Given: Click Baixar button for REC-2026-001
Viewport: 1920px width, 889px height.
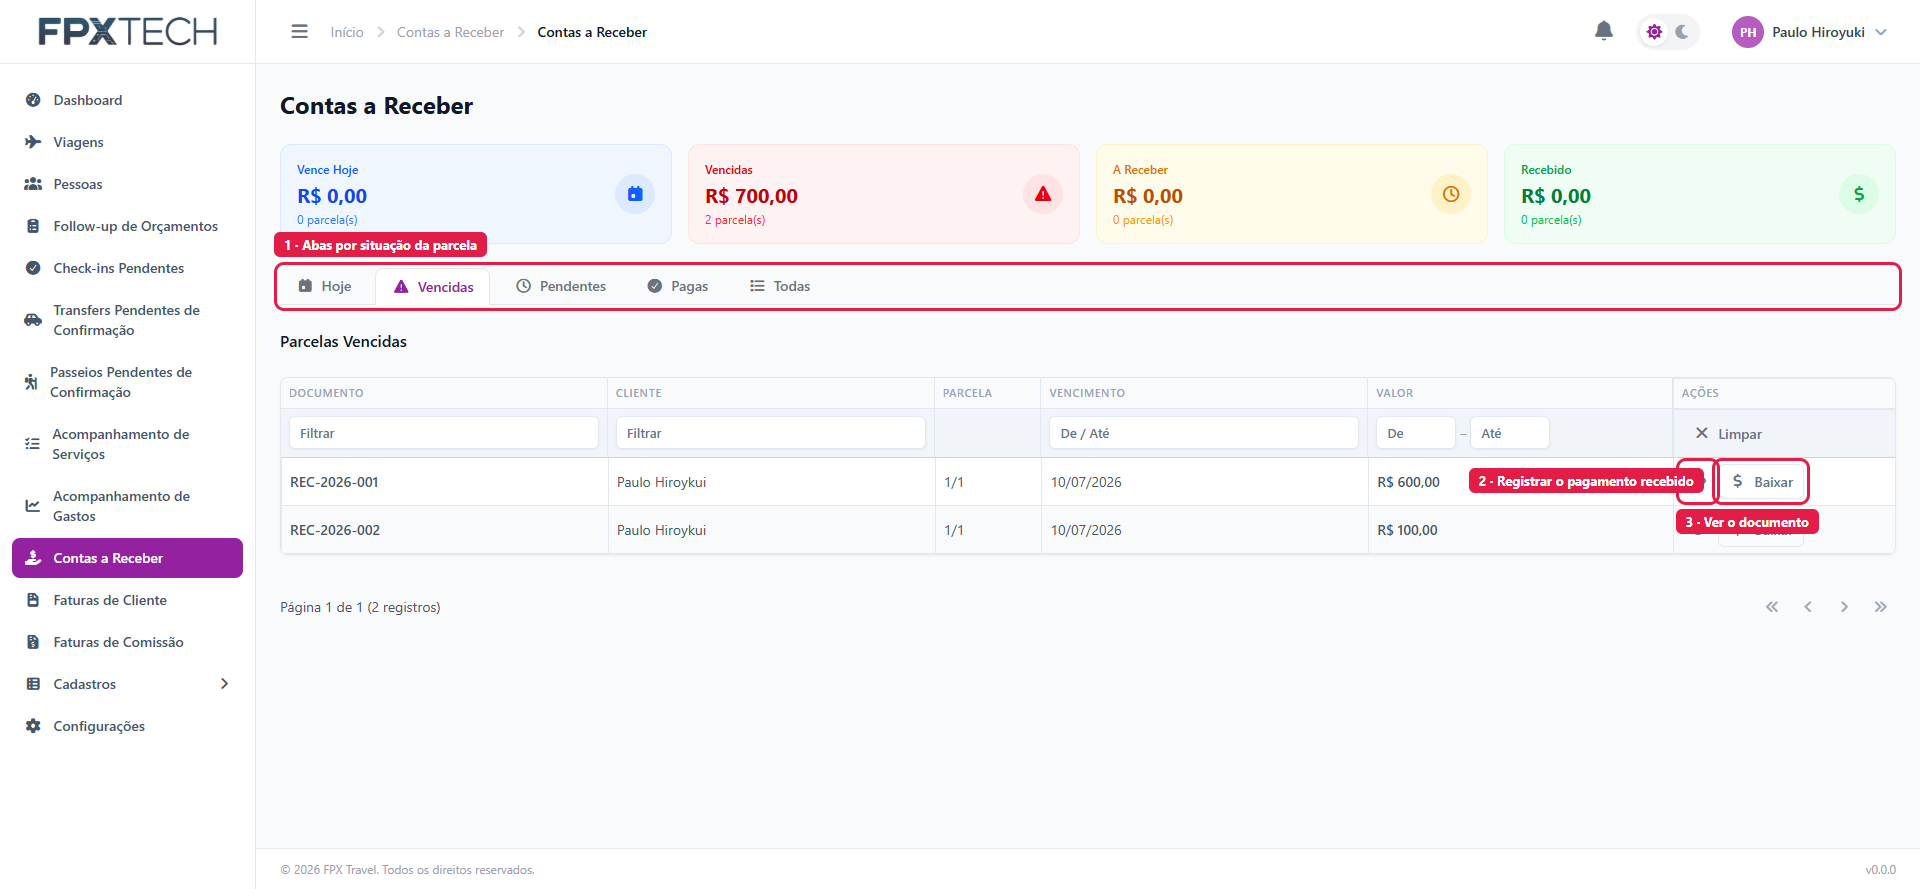Looking at the screenshot, I should coord(1762,482).
